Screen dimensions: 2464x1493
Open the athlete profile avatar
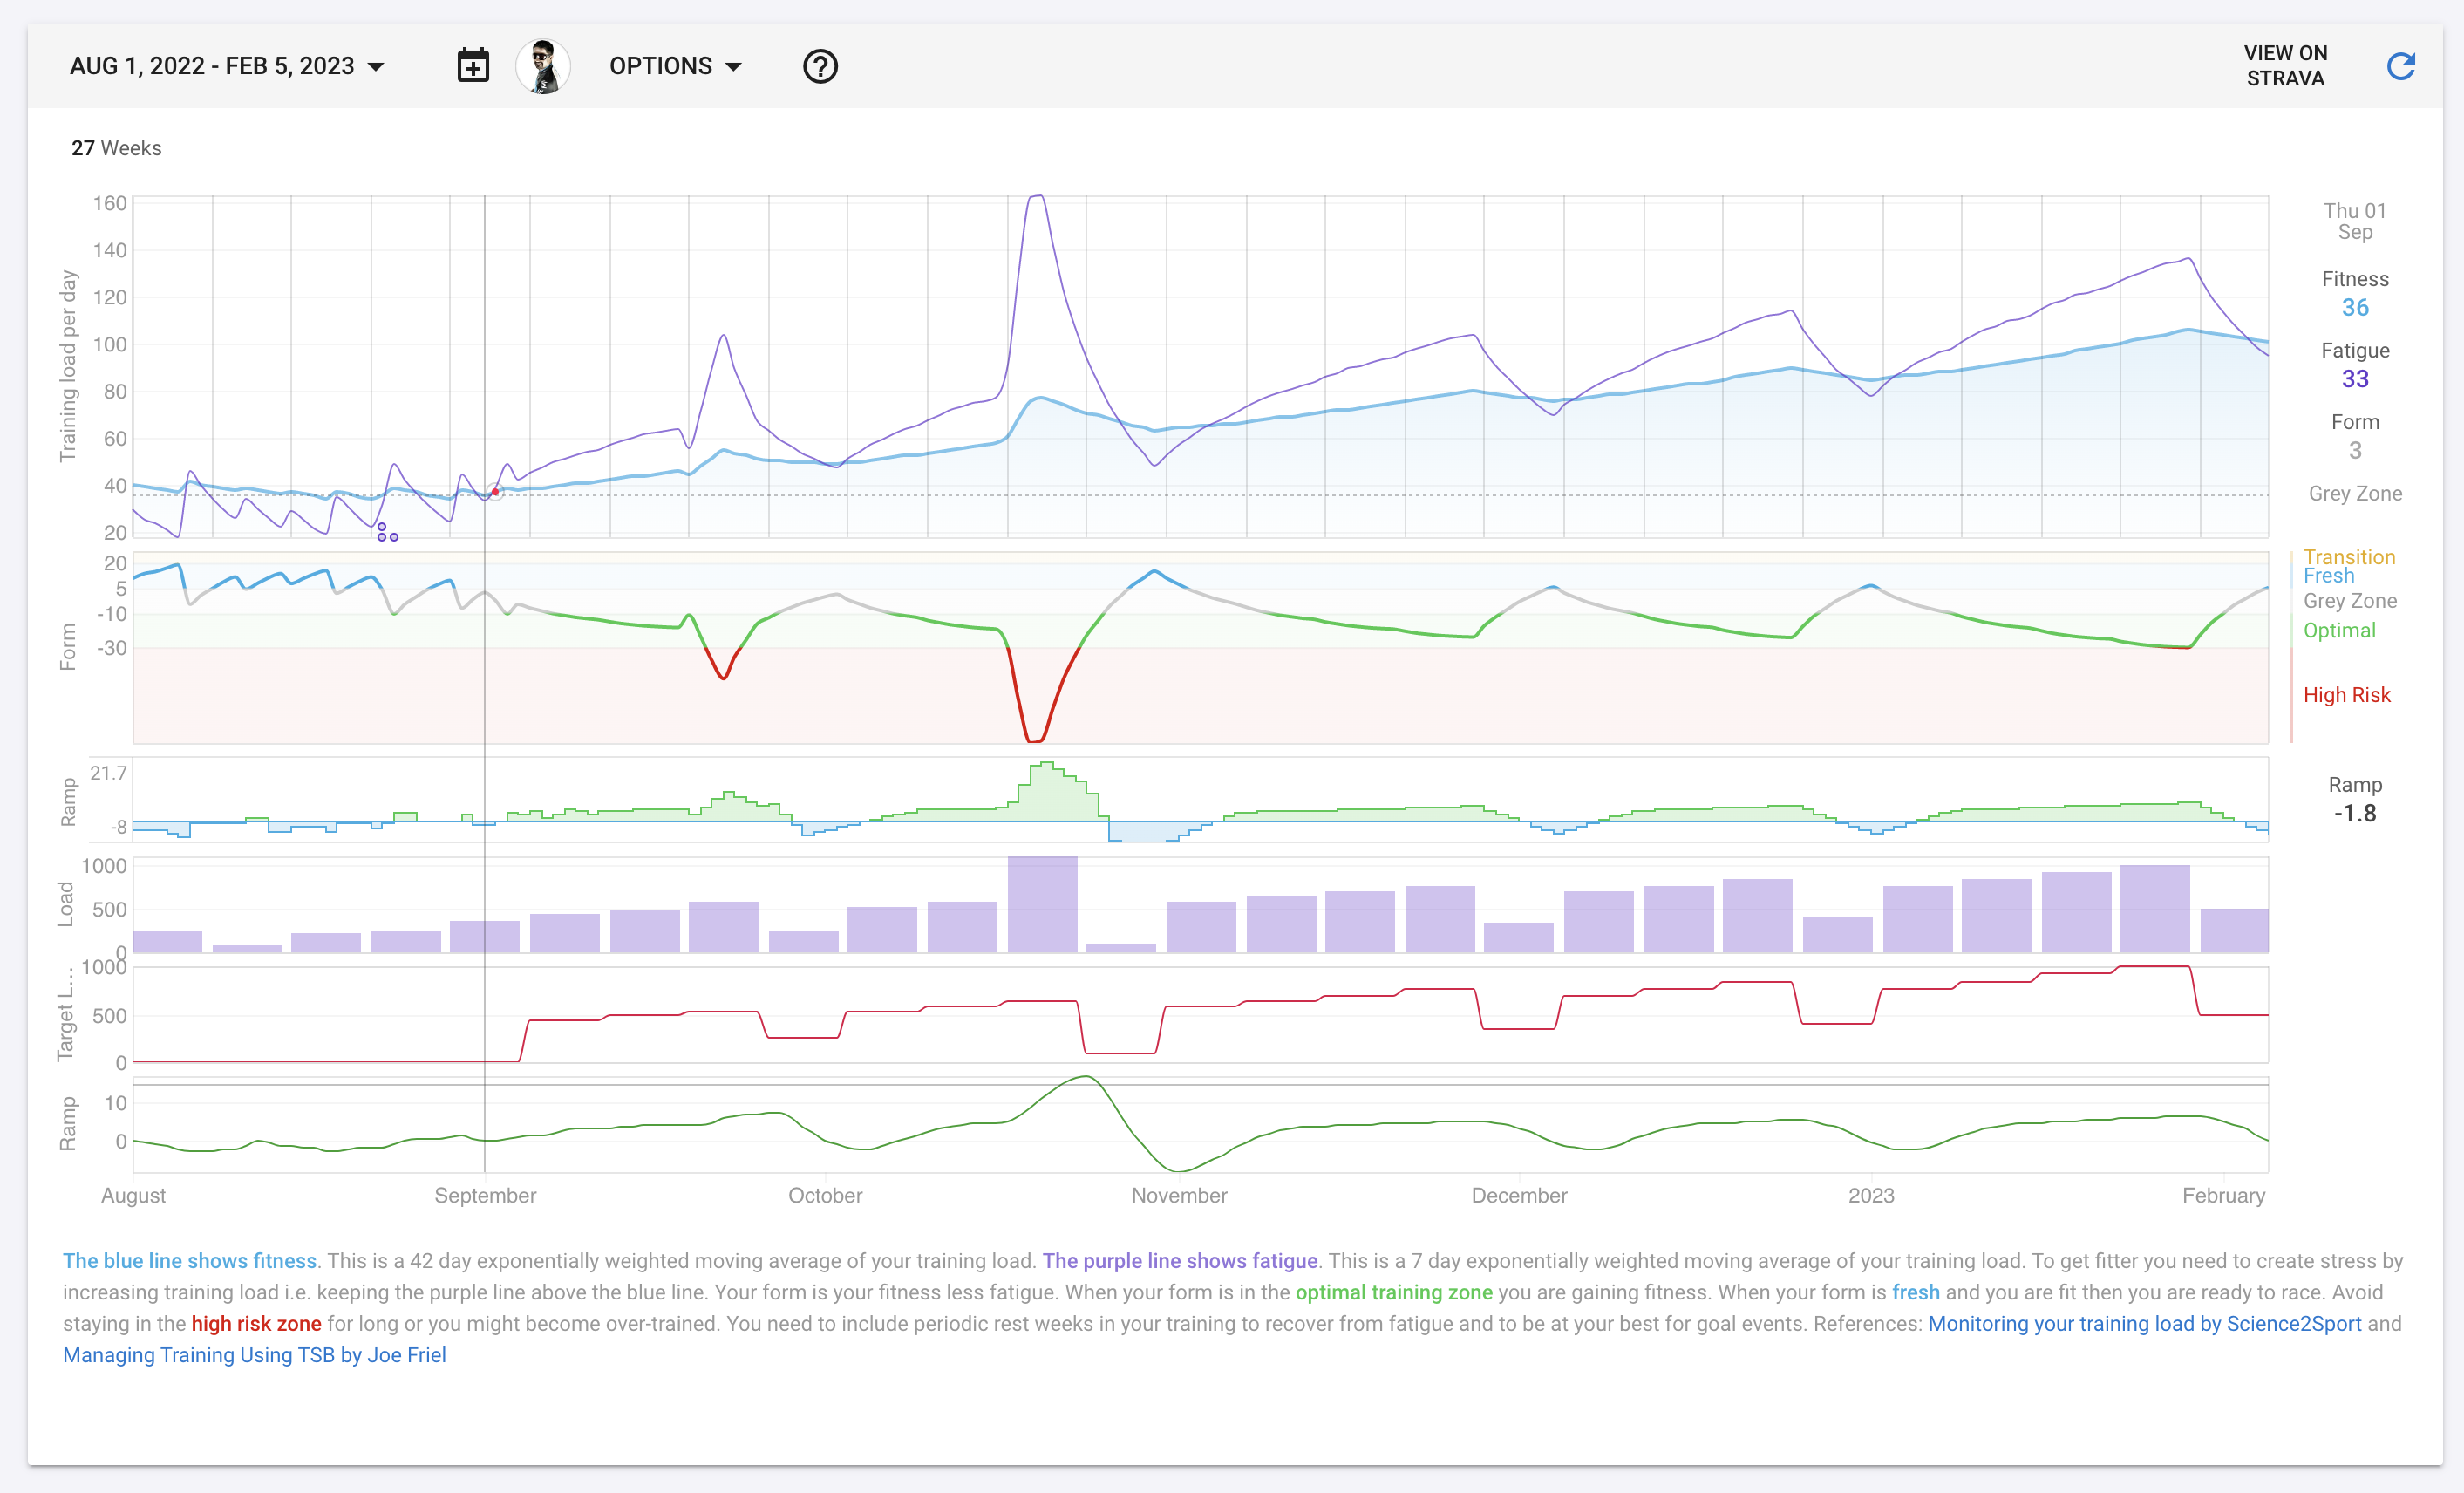tap(543, 66)
